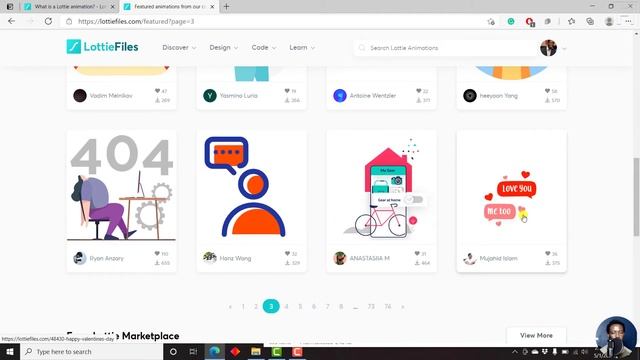640x360 pixels.
Task: Go to next page with right chevron
Action: pyautogui.click(x=403, y=307)
